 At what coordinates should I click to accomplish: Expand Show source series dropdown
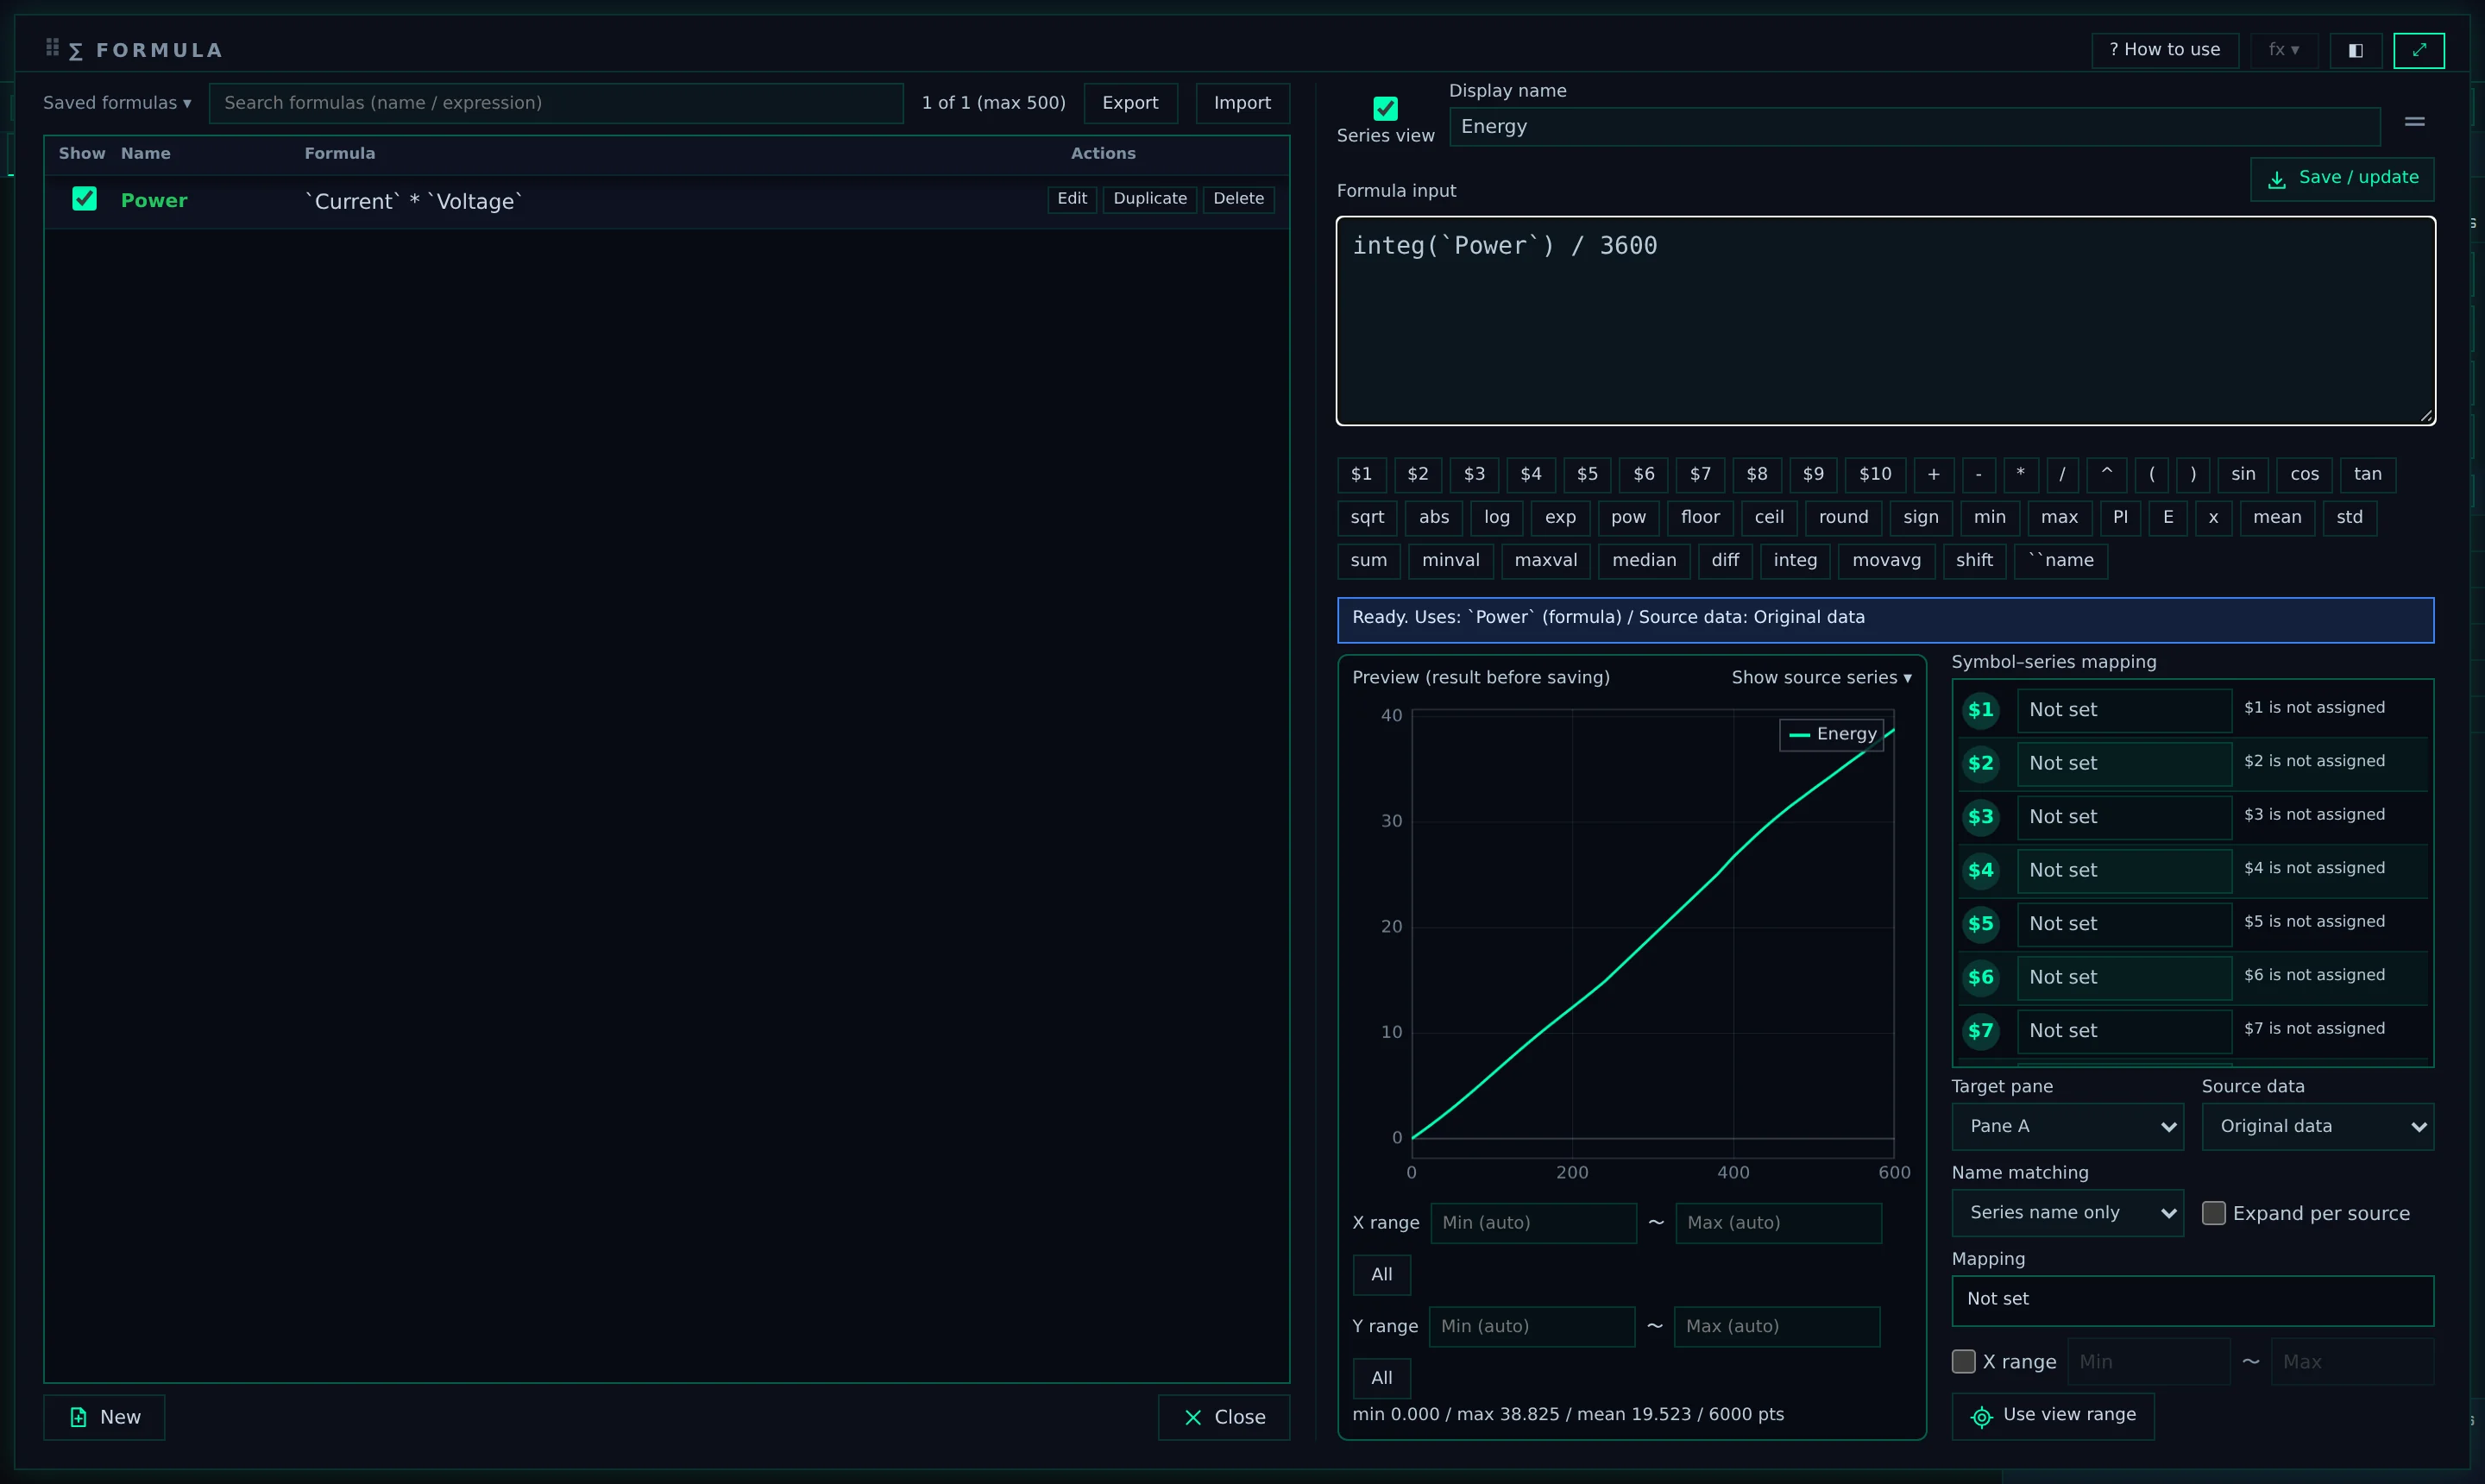[x=1821, y=677]
